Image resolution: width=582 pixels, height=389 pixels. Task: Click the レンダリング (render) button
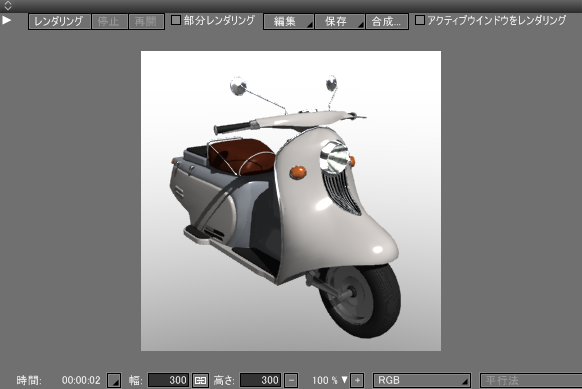pos(59,22)
